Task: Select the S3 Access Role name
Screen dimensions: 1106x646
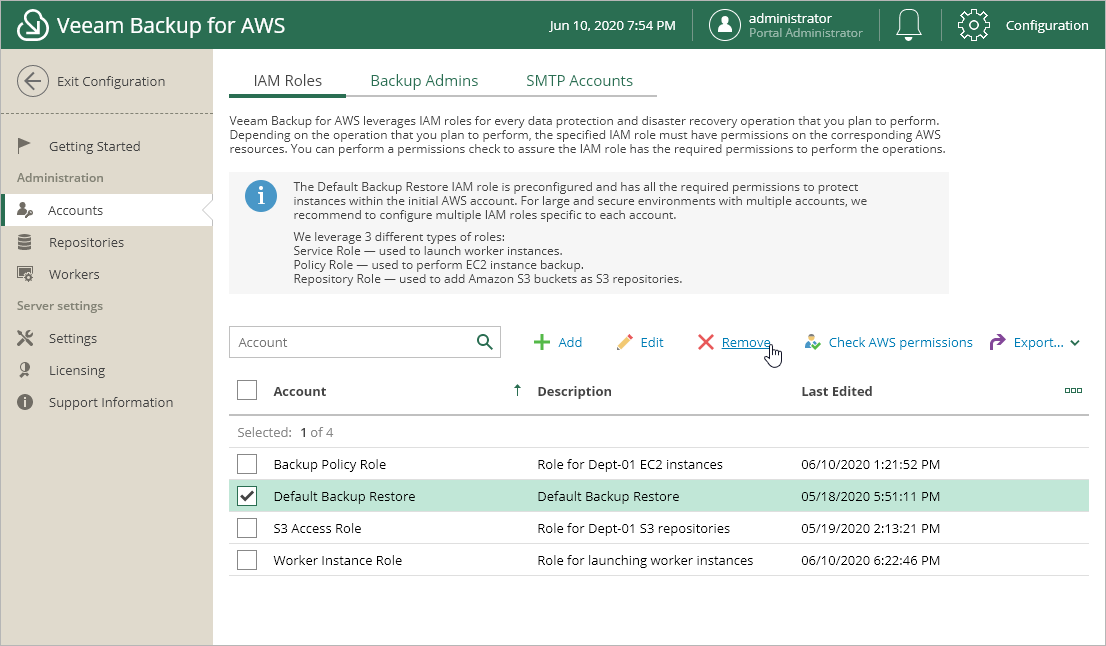Action: (x=317, y=528)
